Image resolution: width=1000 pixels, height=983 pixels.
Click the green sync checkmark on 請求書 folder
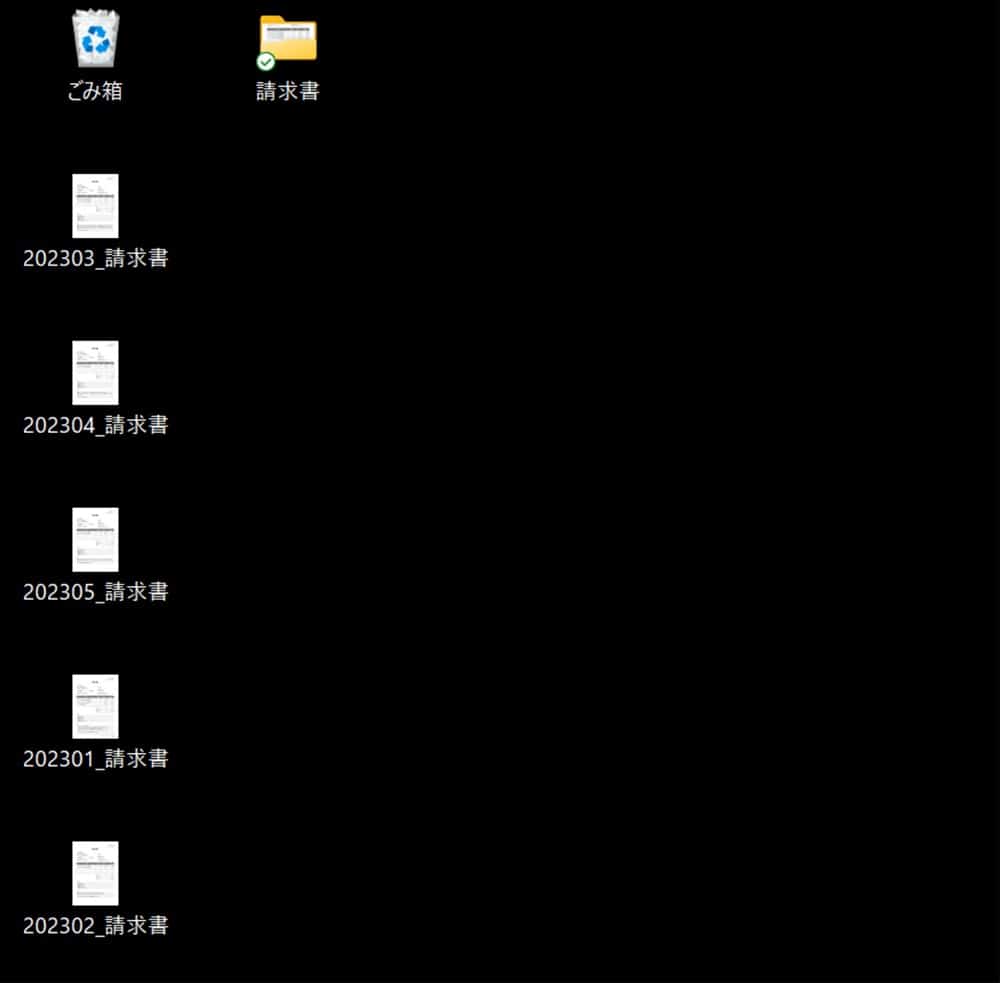click(266, 60)
